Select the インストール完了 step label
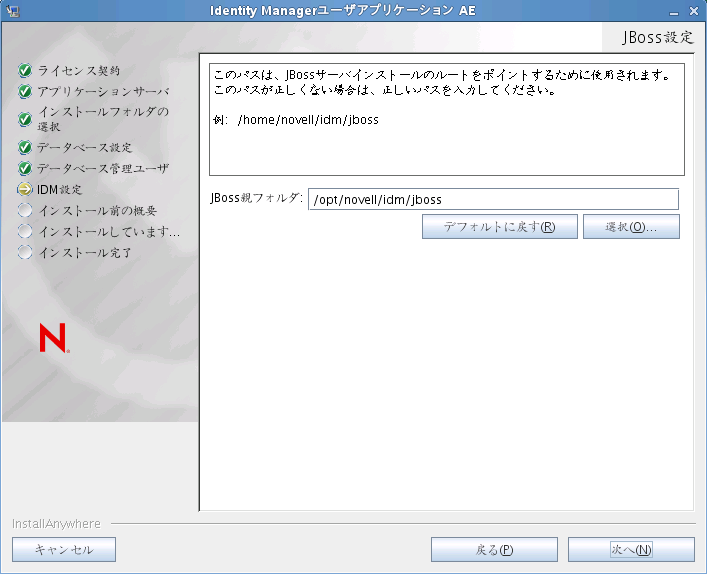This screenshot has width=707, height=574. click(x=84, y=253)
